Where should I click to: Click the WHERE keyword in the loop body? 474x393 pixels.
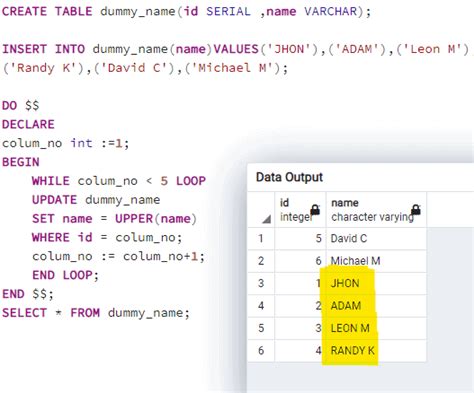point(51,237)
